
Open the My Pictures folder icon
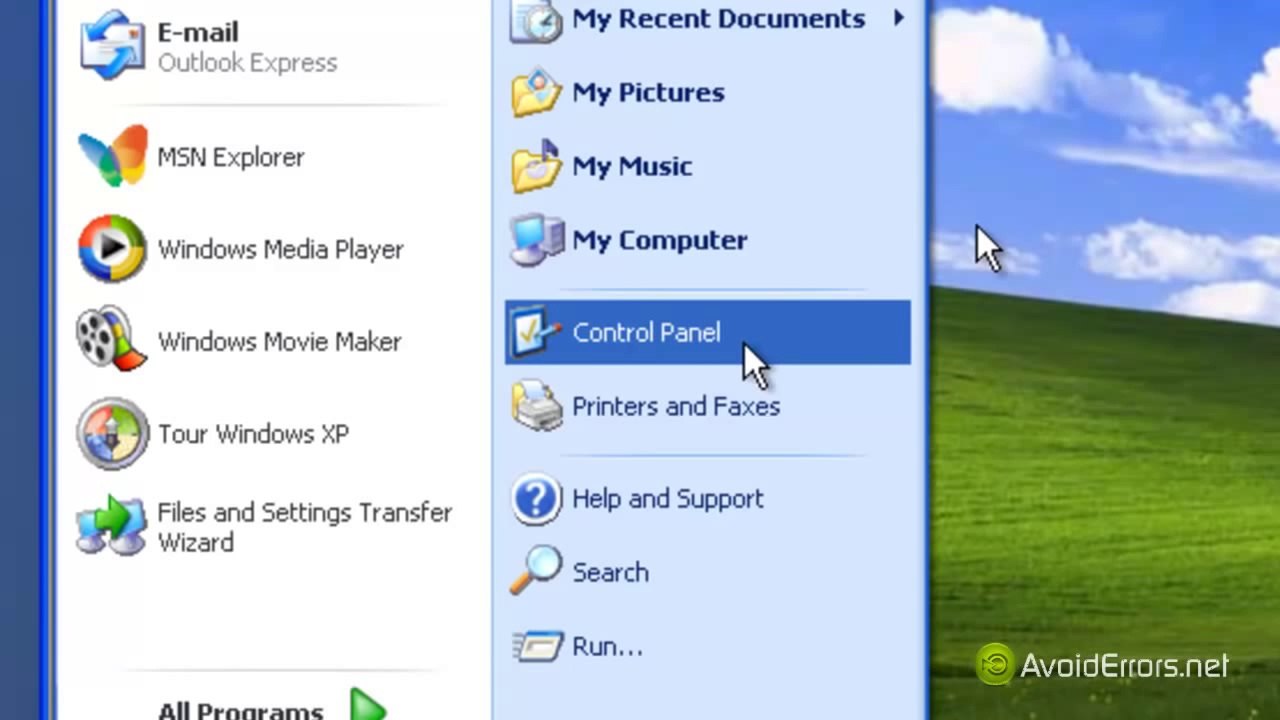click(536, 93)
